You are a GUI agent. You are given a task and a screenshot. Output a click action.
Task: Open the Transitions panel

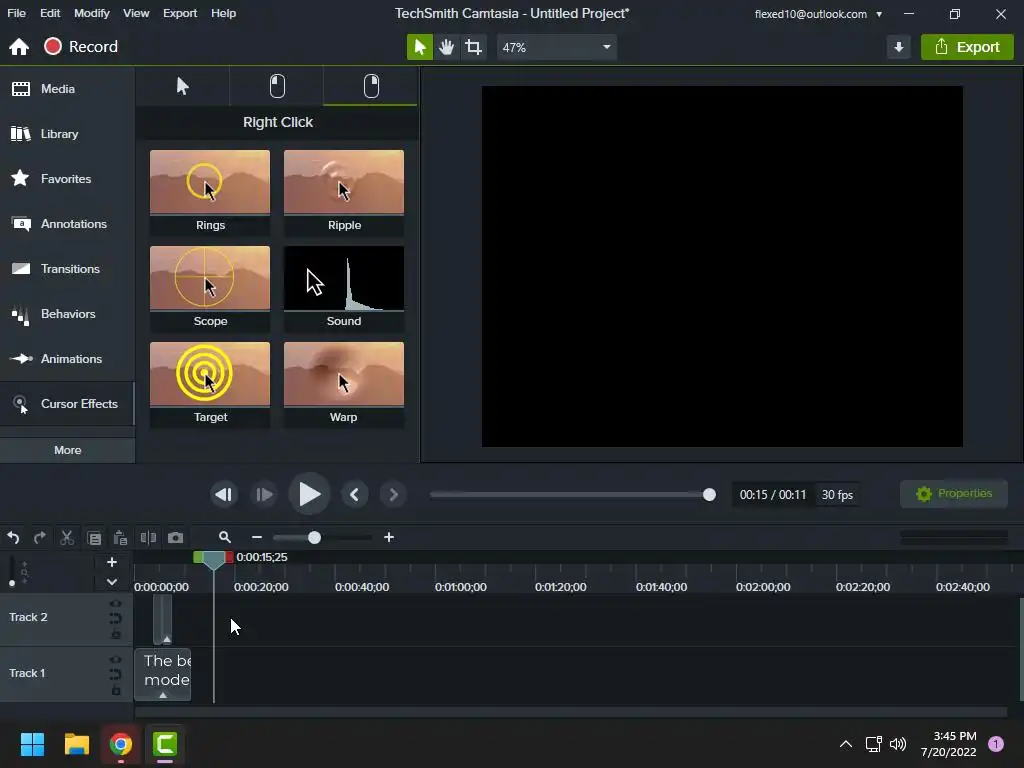(67, 269)
